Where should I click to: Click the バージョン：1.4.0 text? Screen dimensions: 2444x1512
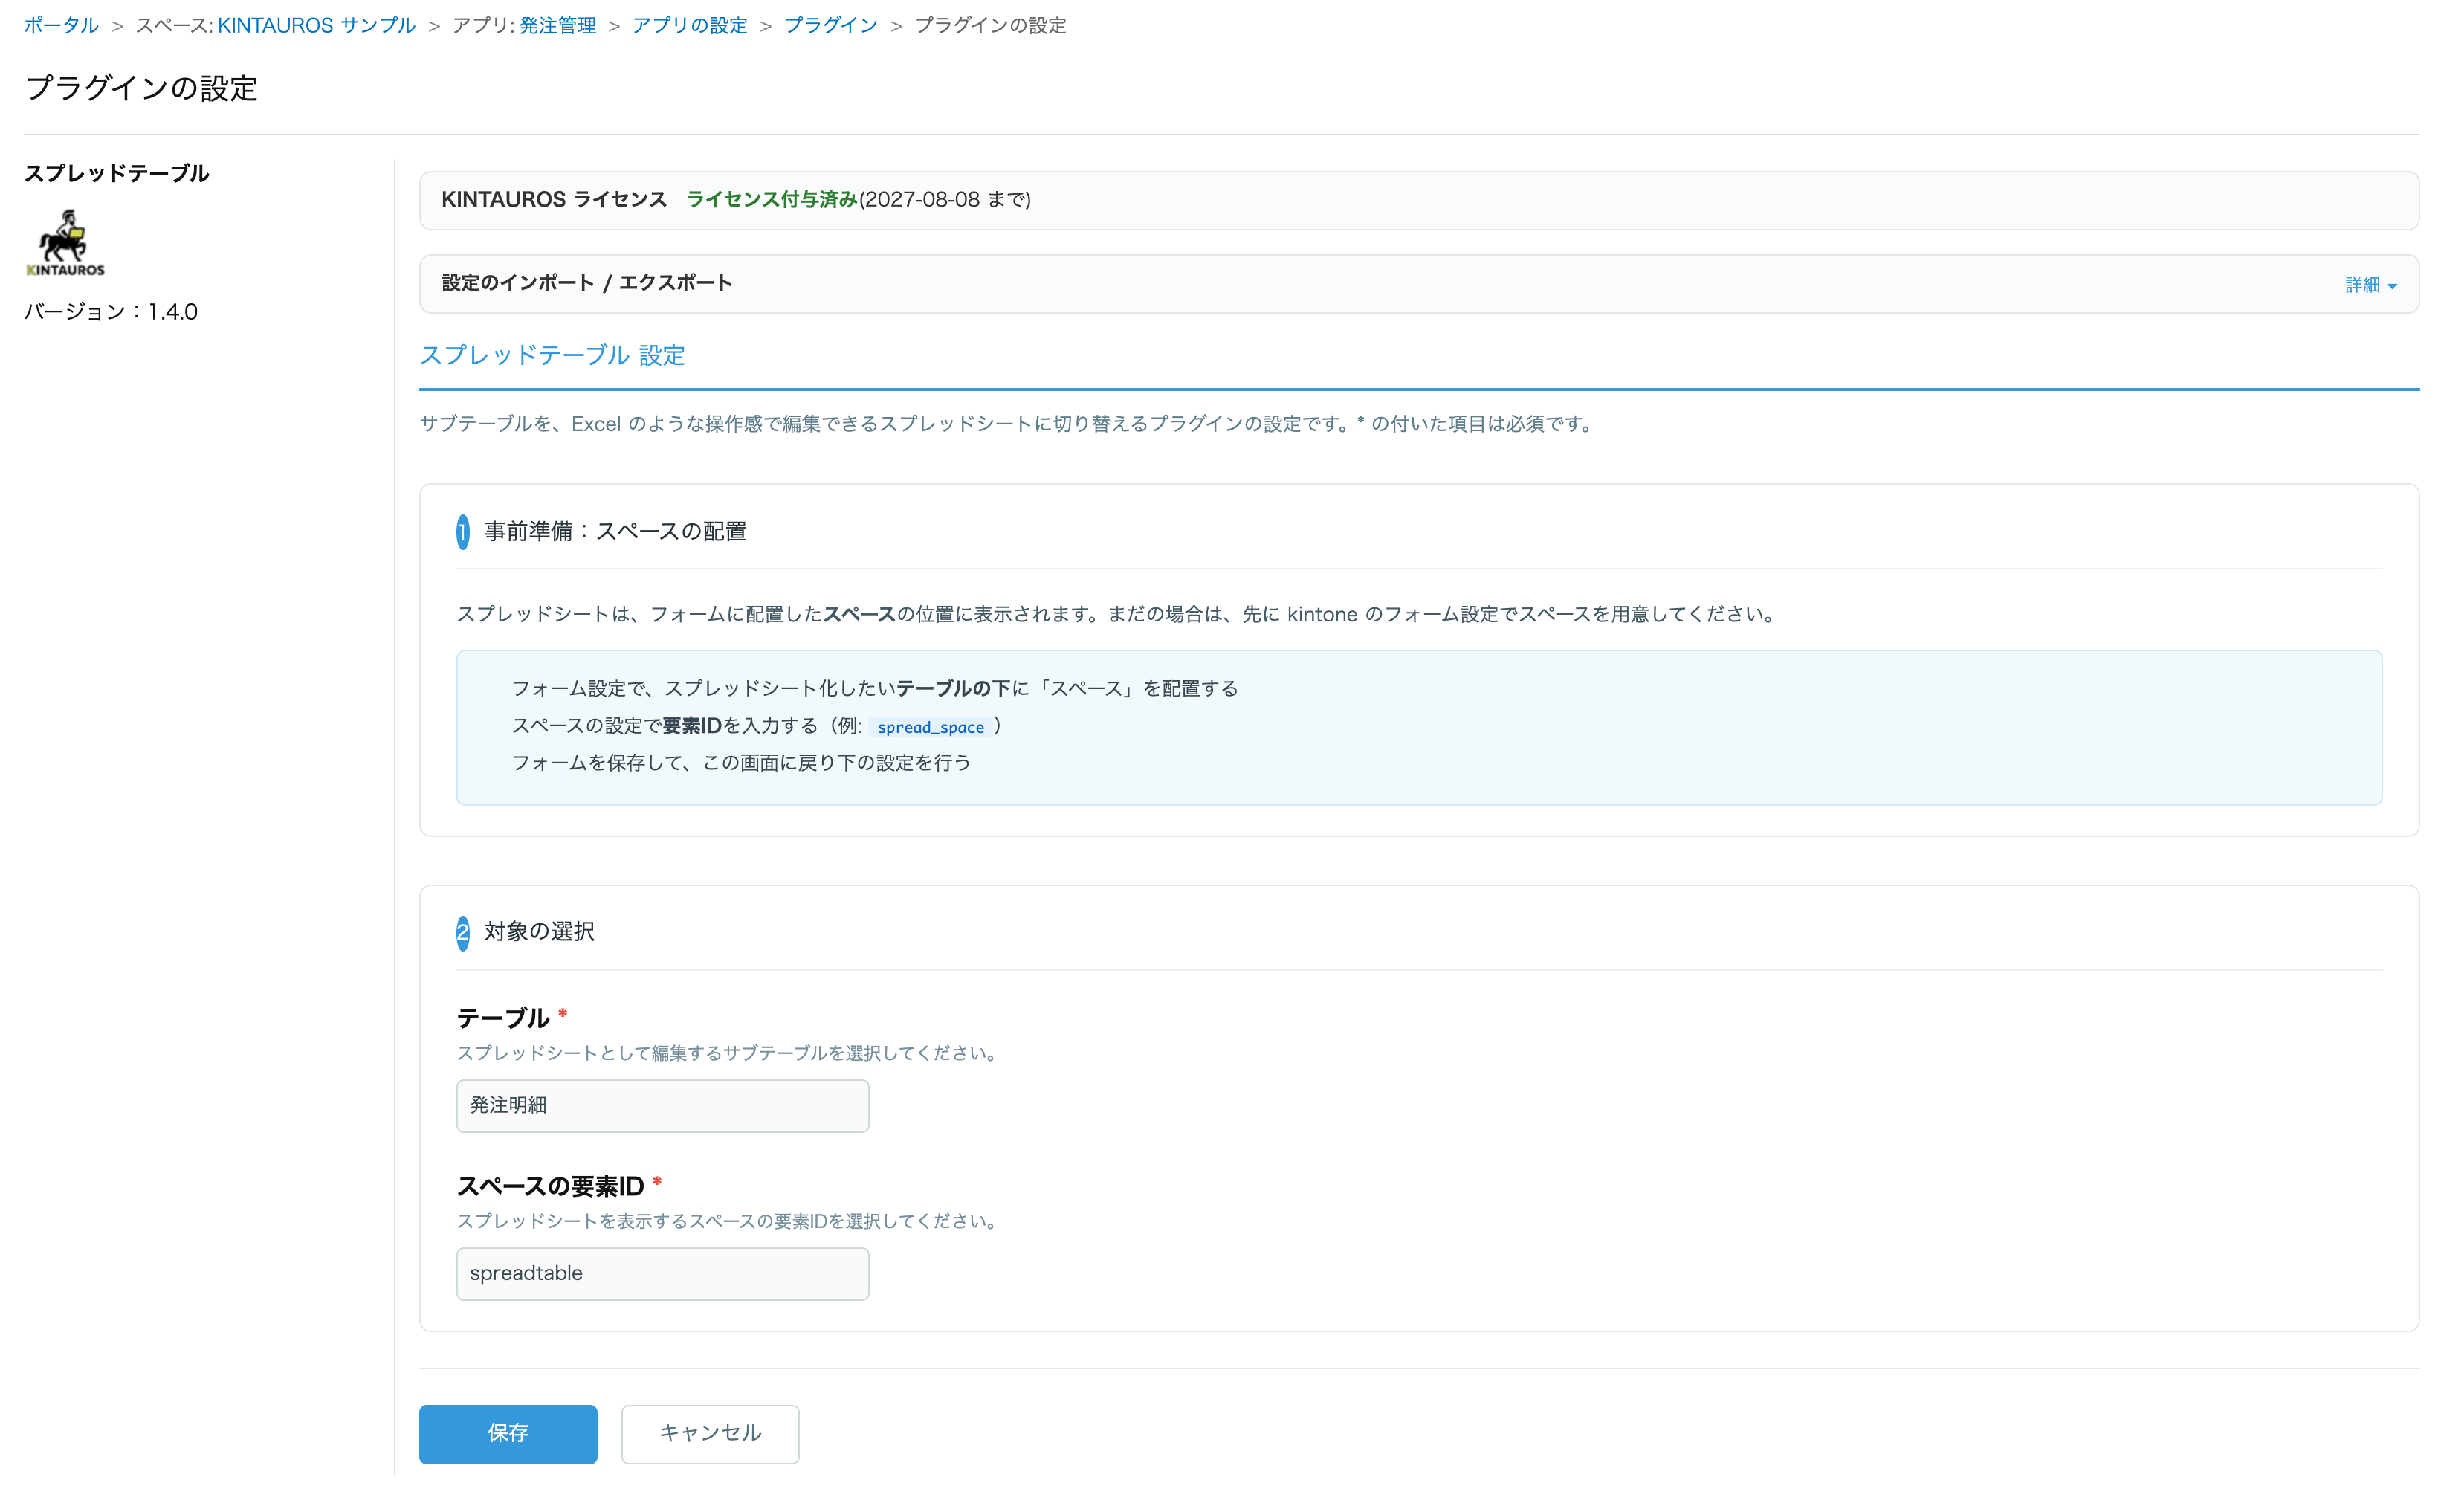pos(111,312)
